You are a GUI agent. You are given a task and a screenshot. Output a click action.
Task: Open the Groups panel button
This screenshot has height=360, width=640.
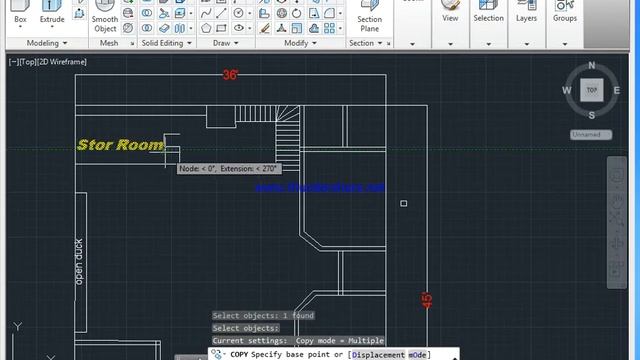(x=564, y=11)
